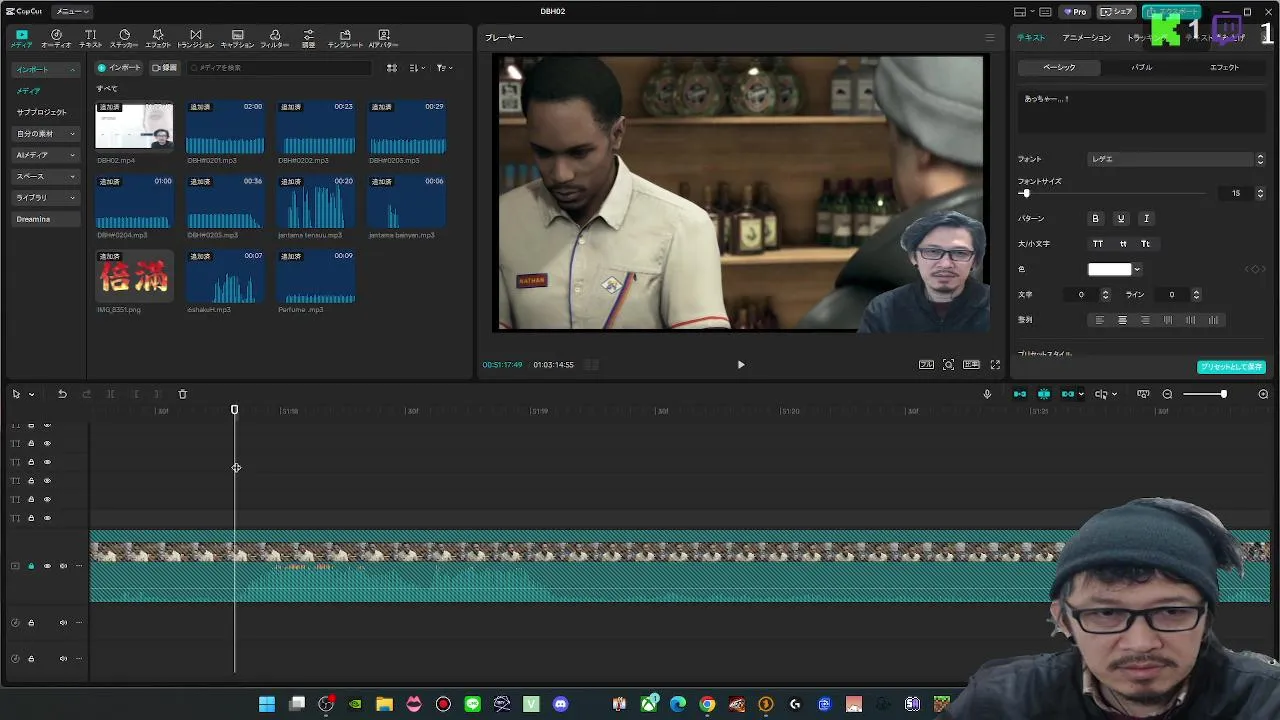The height and width of the screenshot is (720, 1280).
Task: Open the メニュー dropdown
Action: click(x=72, y=11)
